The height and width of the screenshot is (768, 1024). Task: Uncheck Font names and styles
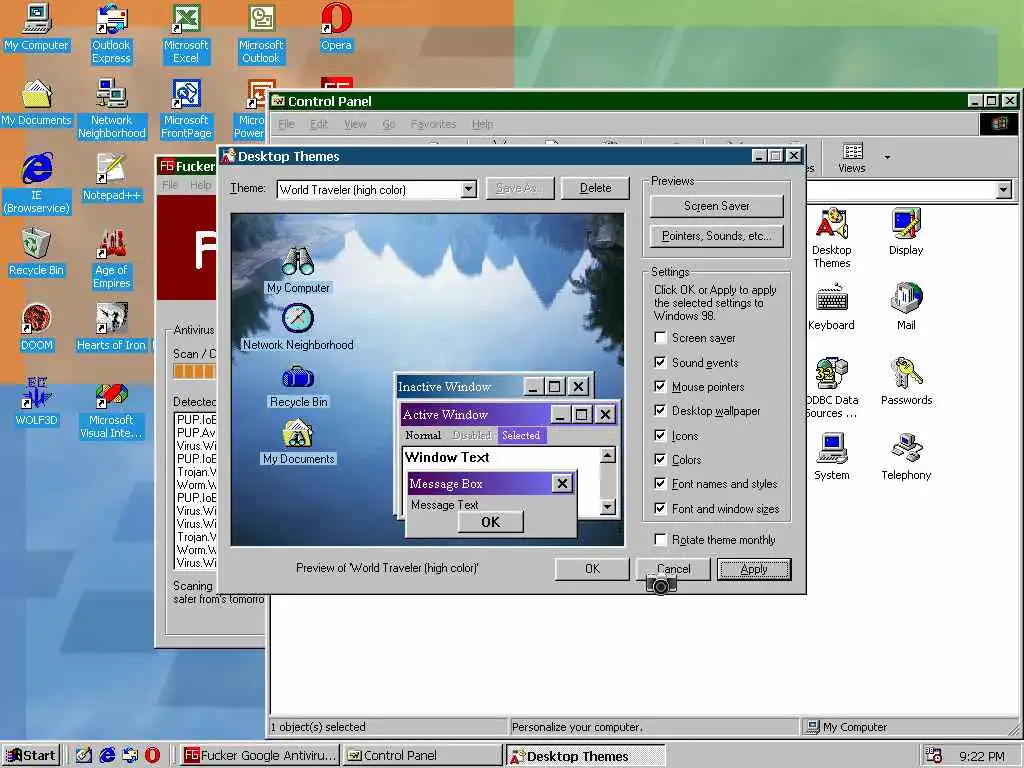pyautogui.click(x=660, y=484)
